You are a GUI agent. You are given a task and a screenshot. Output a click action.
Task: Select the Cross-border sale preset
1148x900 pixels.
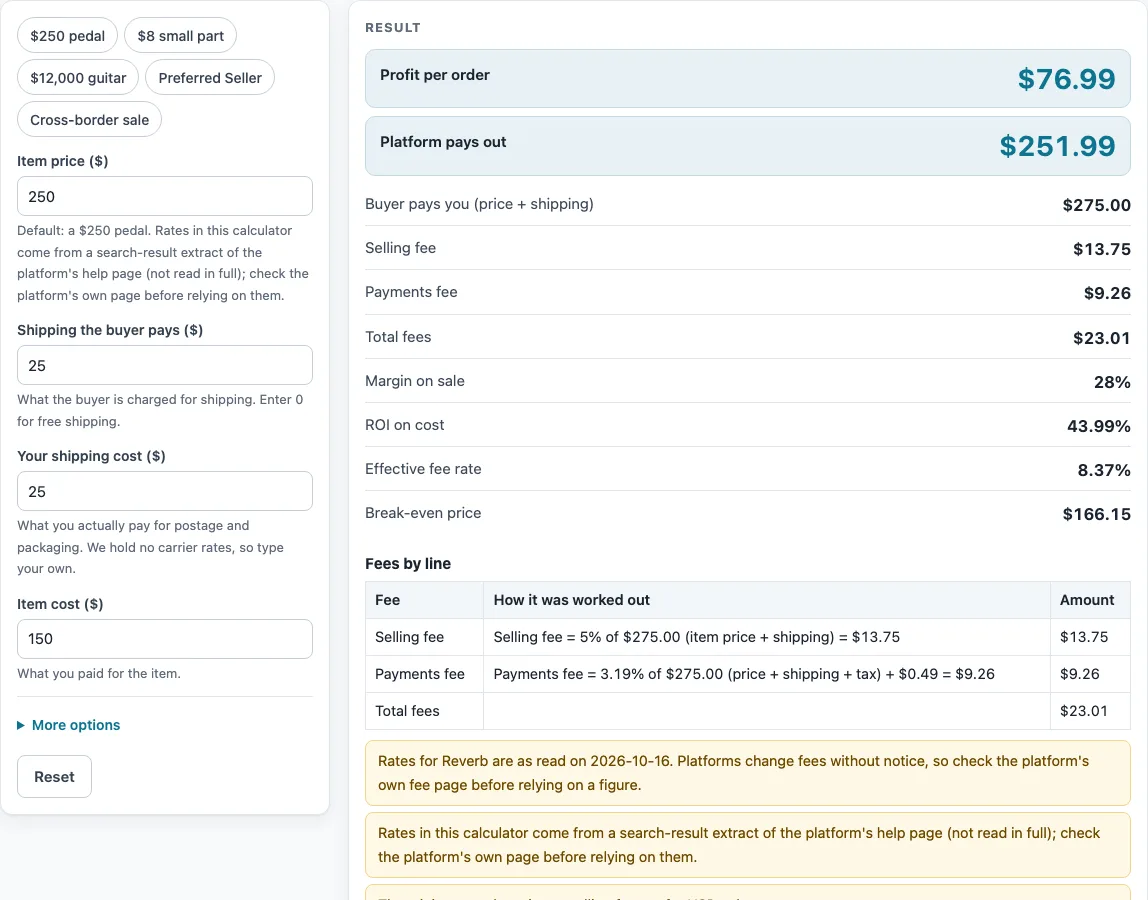[x=89, y=119]
